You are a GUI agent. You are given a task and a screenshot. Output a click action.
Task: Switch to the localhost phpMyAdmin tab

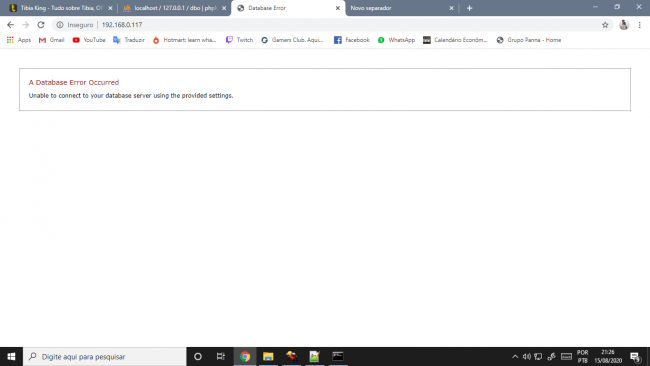tap(174, 8)
